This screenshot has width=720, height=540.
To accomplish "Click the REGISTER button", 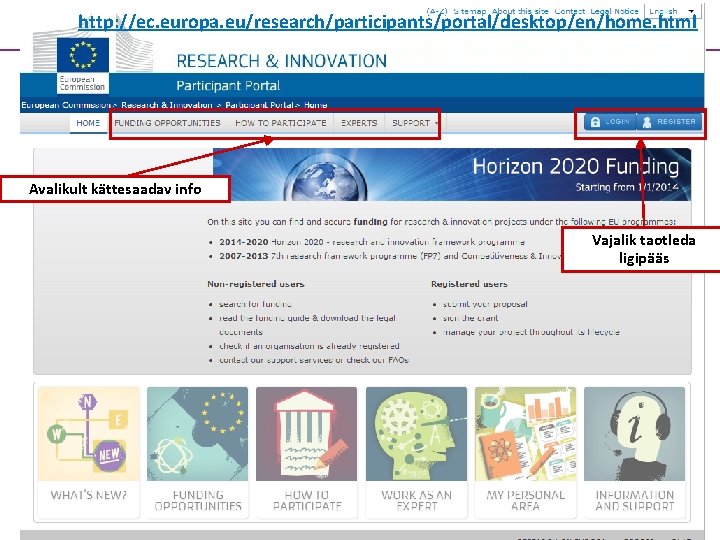I will [669, 122].
